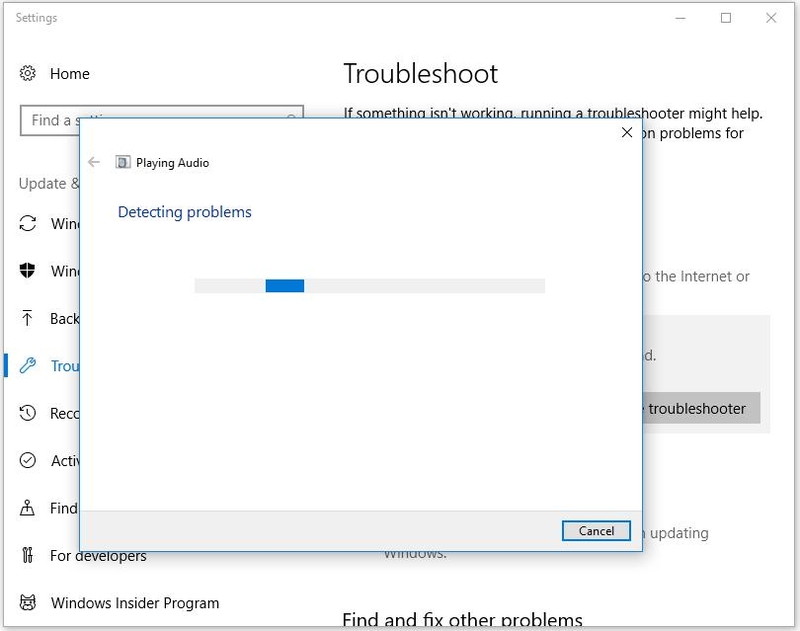800x631 pixels.
Task: Maximize the Settings window
Action: (726, 18)
